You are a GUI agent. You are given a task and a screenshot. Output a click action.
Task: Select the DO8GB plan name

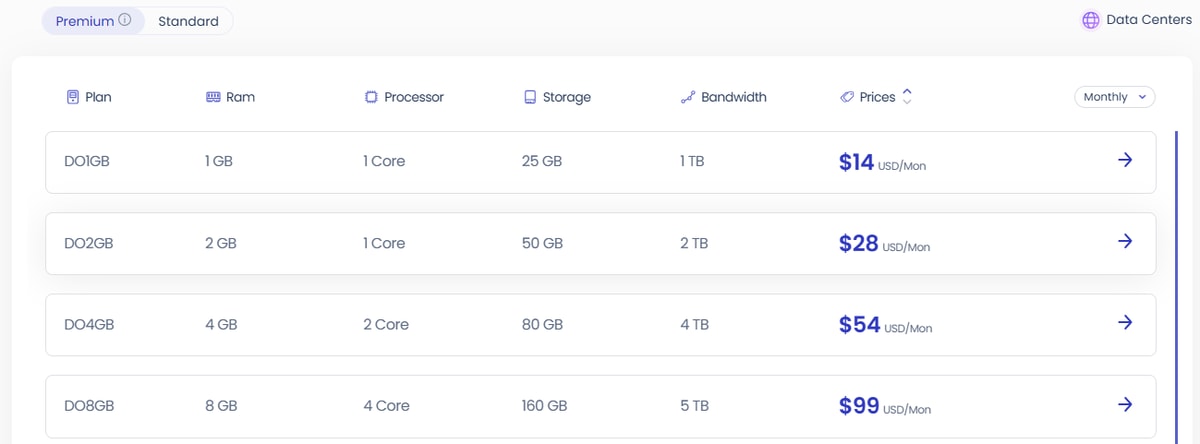pyautogui.click(x=89, y=406)
